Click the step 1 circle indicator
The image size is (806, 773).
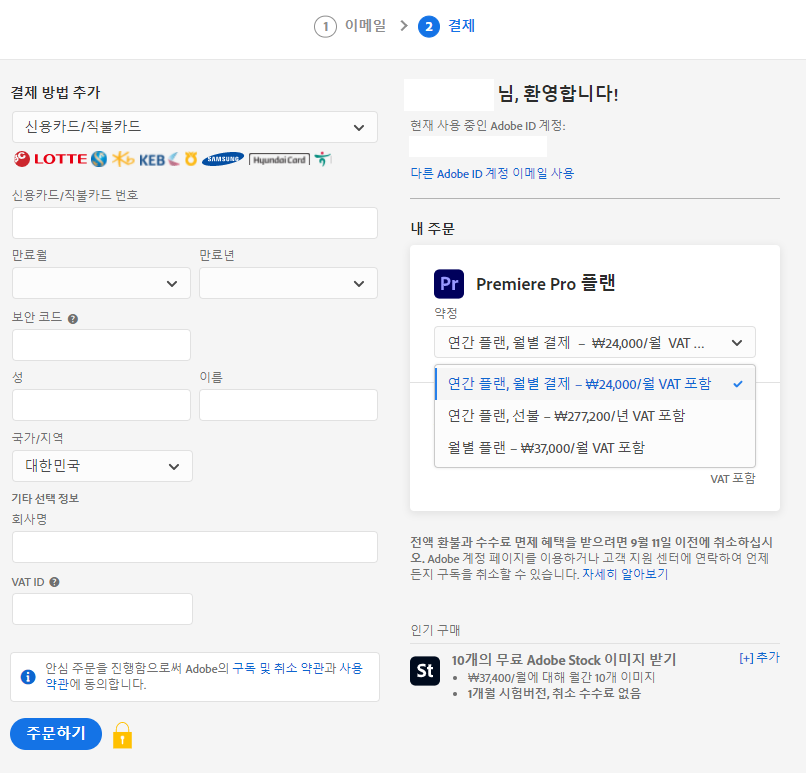325,26
